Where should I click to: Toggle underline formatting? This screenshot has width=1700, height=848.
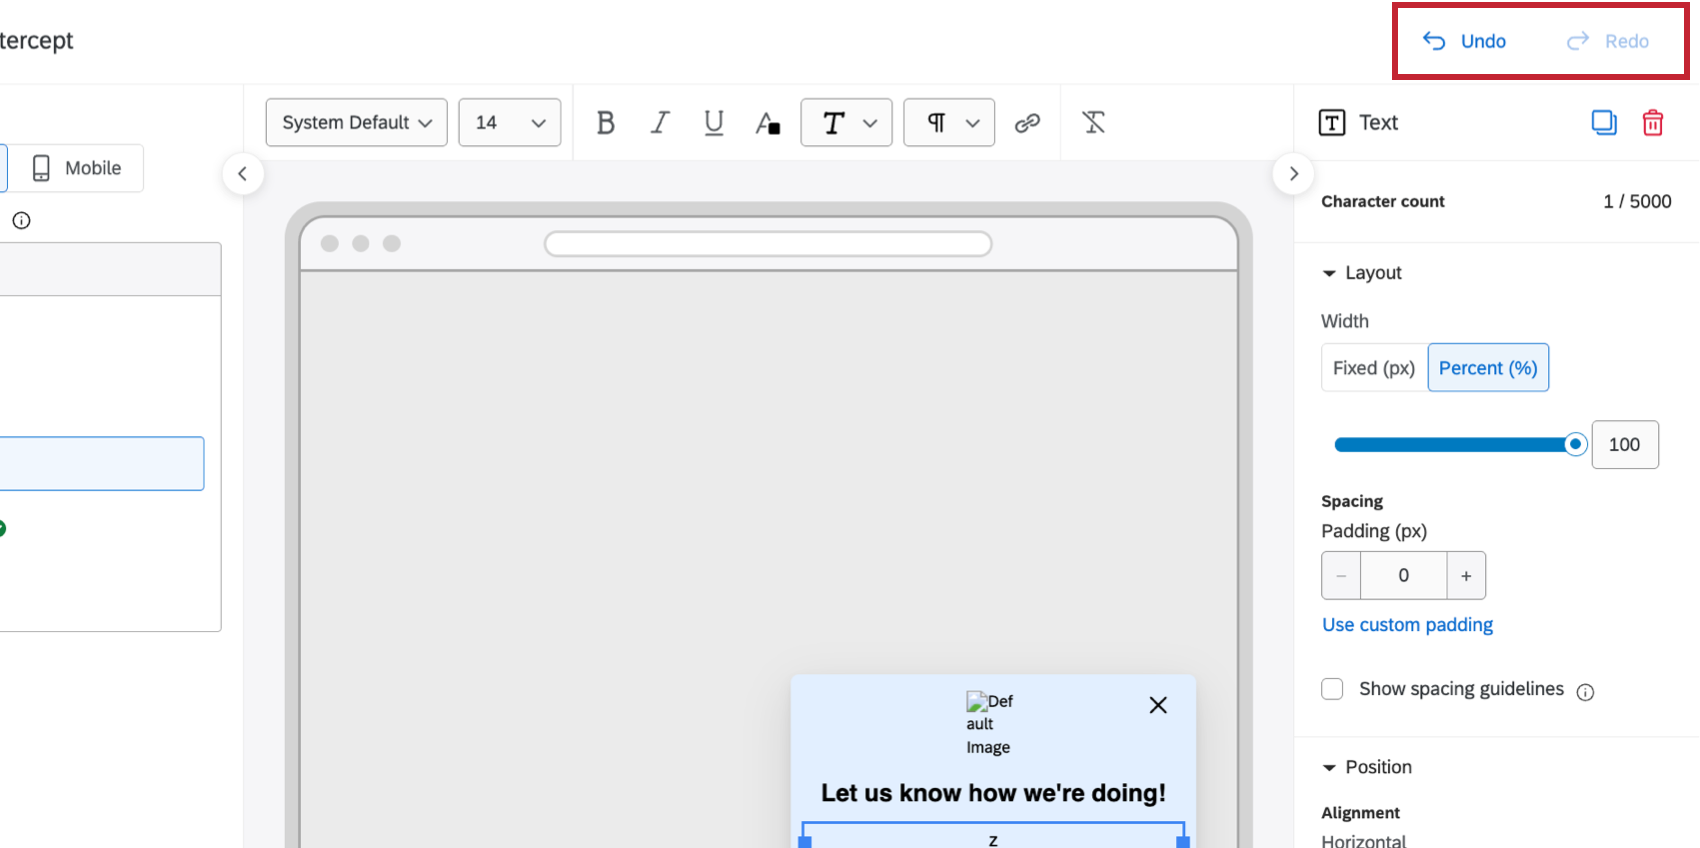714,123
